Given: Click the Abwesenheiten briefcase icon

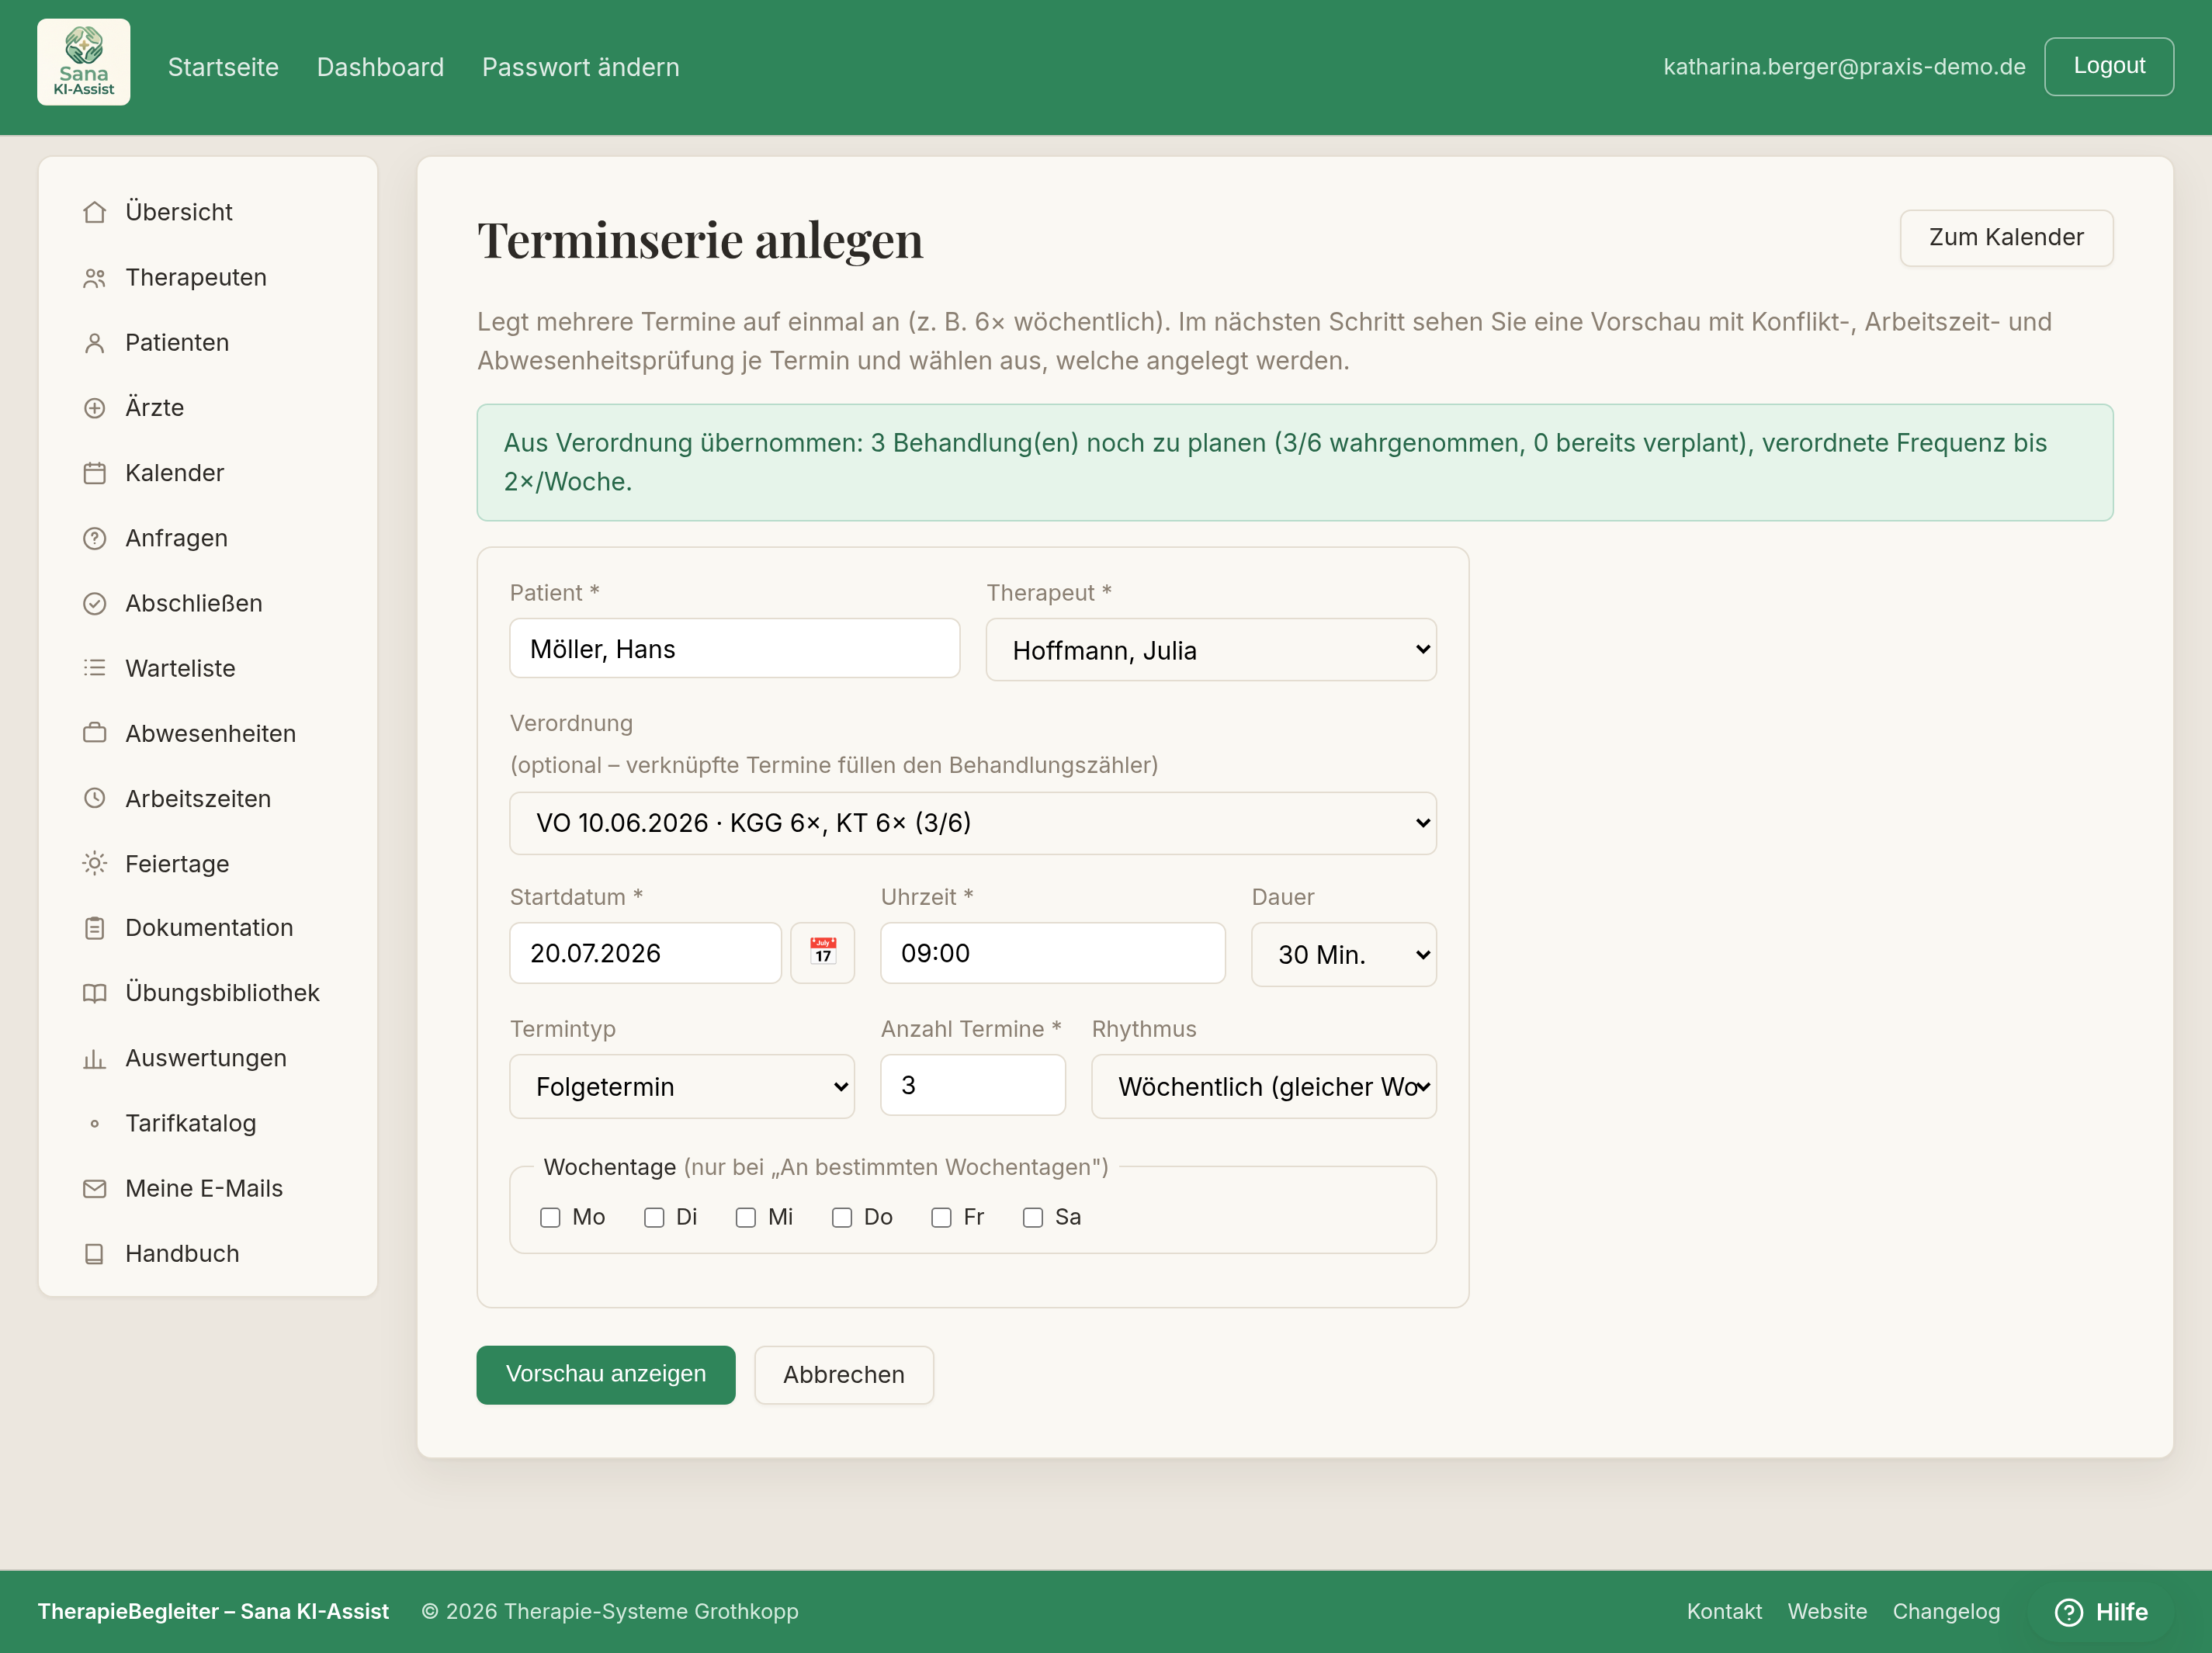Looking at the screenshot, I should (94, 733).
